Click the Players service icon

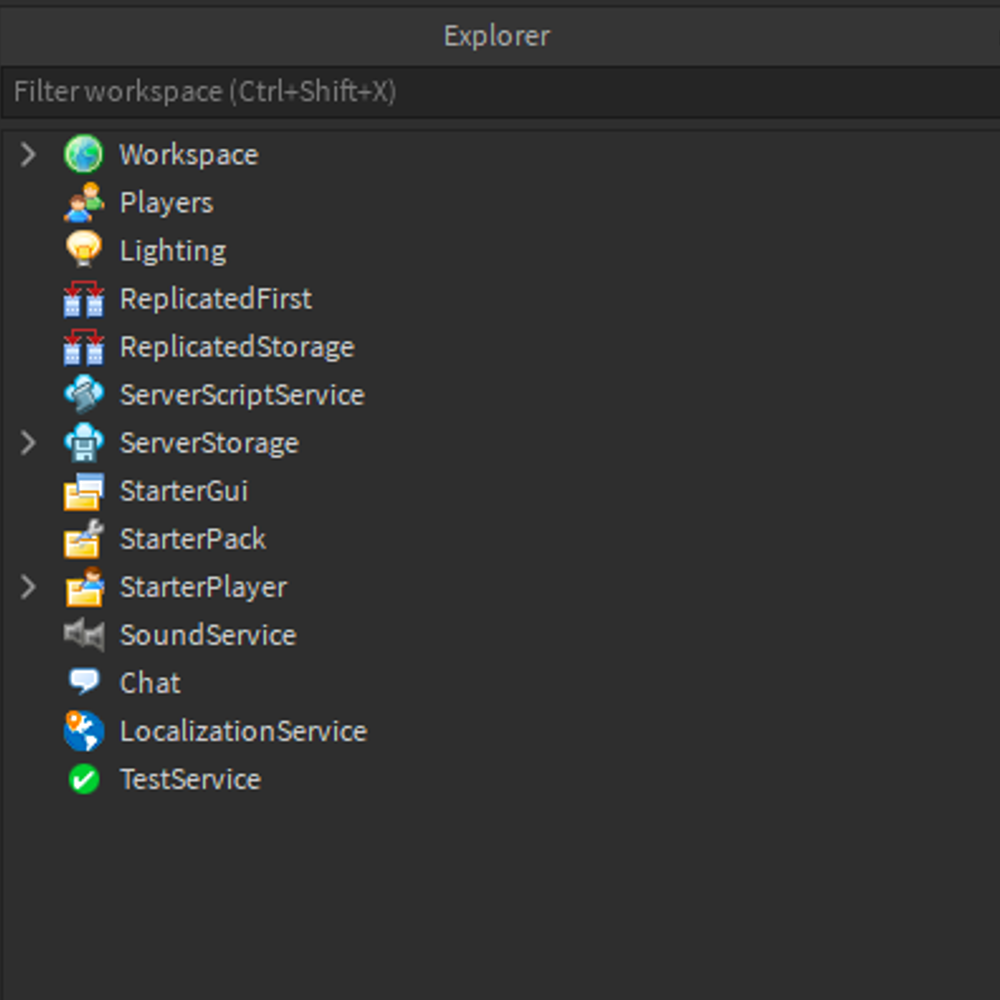84,203
